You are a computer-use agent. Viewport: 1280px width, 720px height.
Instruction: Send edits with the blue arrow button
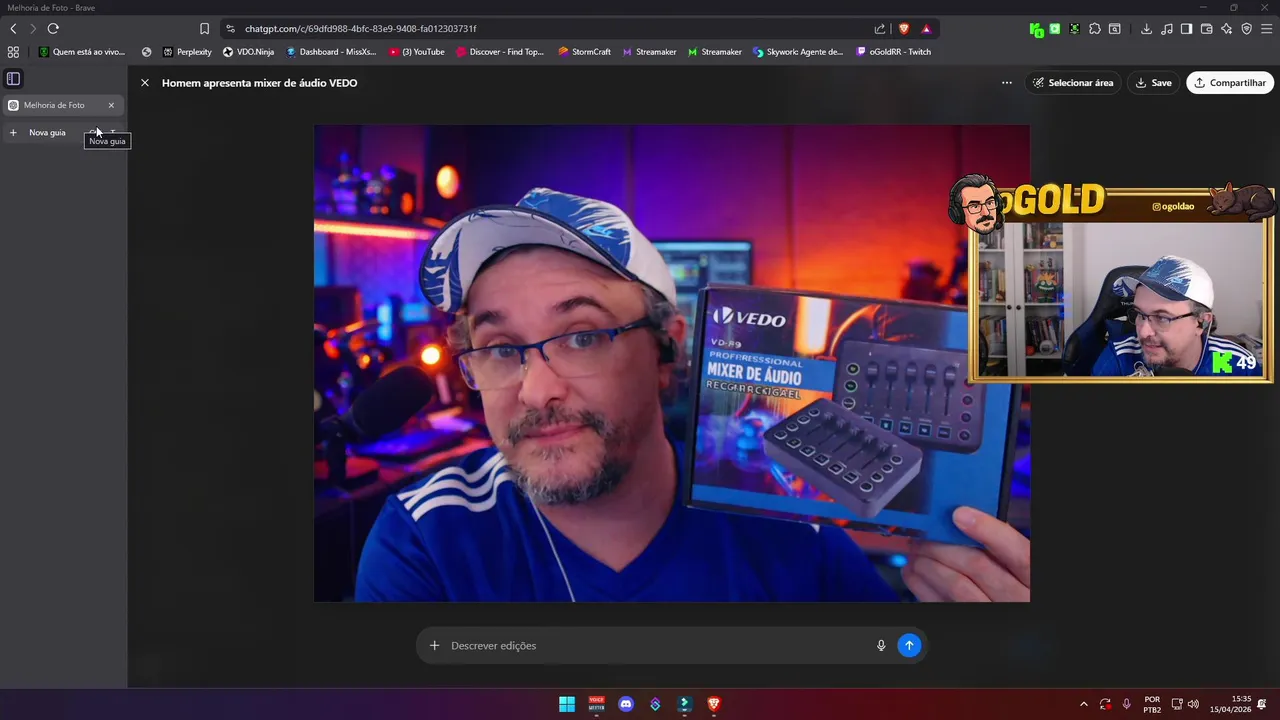[909, 646]
